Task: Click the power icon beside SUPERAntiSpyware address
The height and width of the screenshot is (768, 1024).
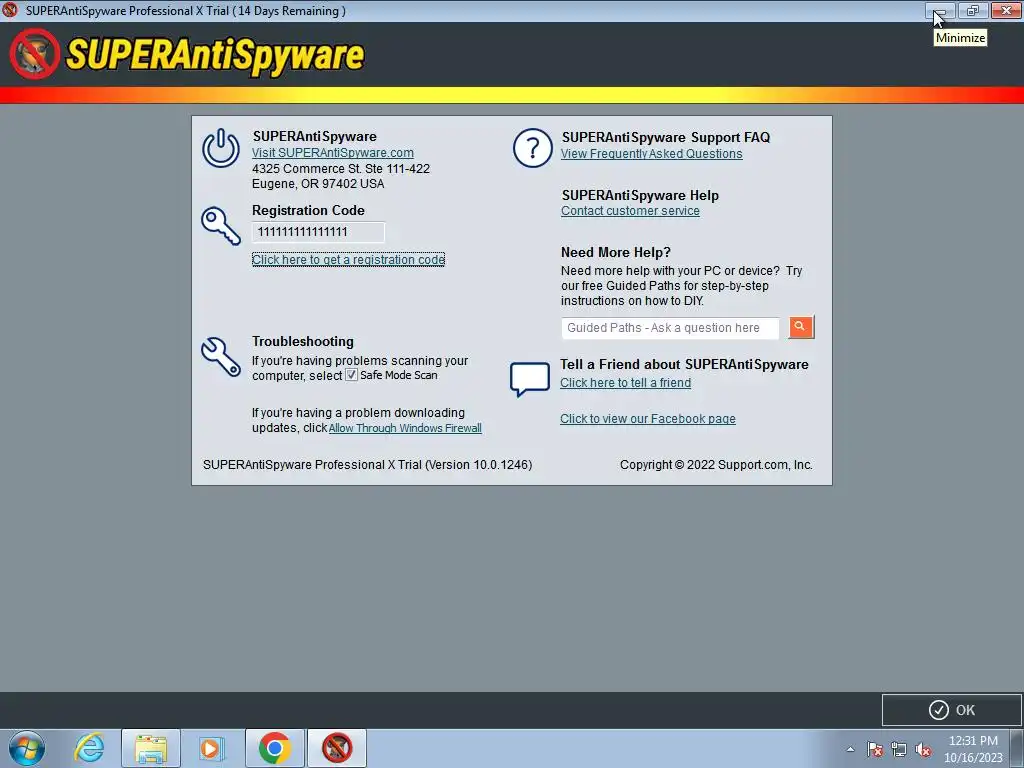Action: (x=221, y=148)
